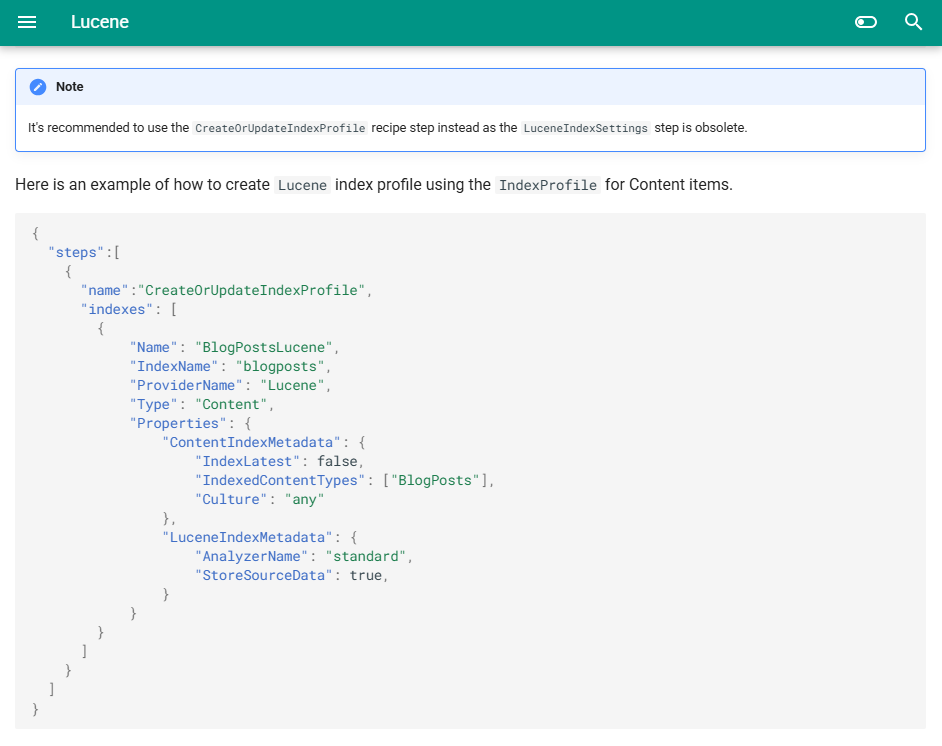
Task: Click the "ProviderName" key
Action: click(186, 386)
